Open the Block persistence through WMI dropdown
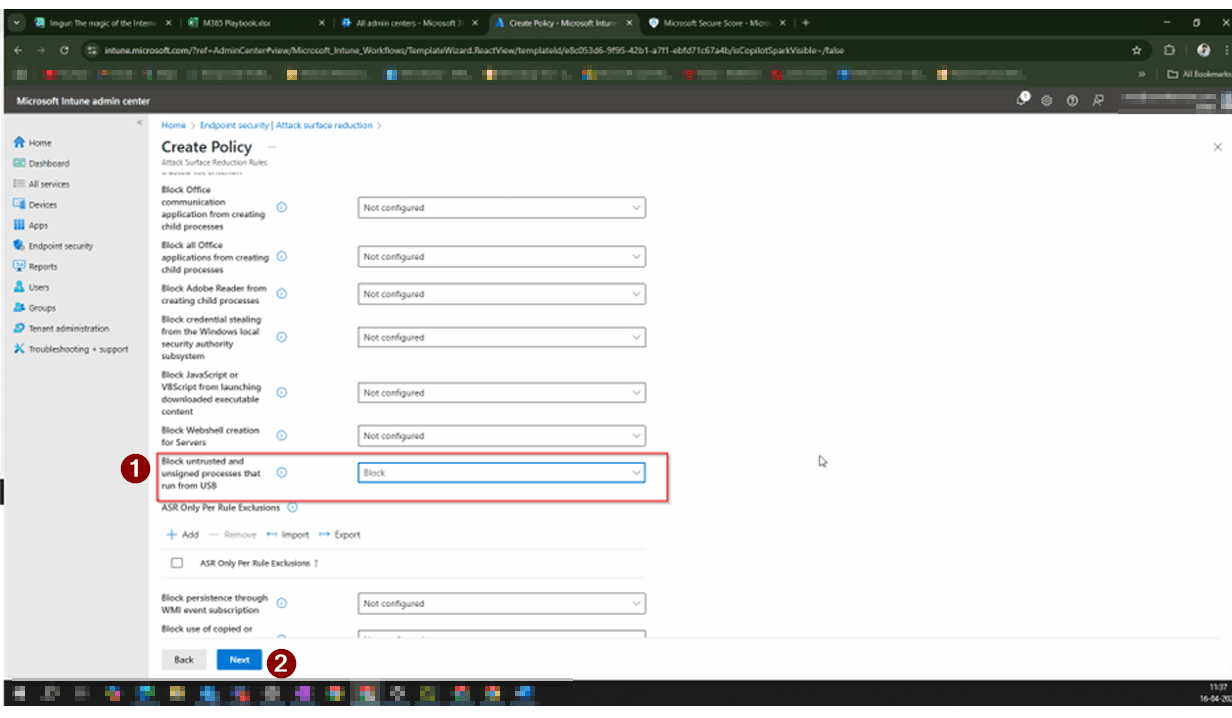The image size is (1232, 718). (x=501, y=604)
